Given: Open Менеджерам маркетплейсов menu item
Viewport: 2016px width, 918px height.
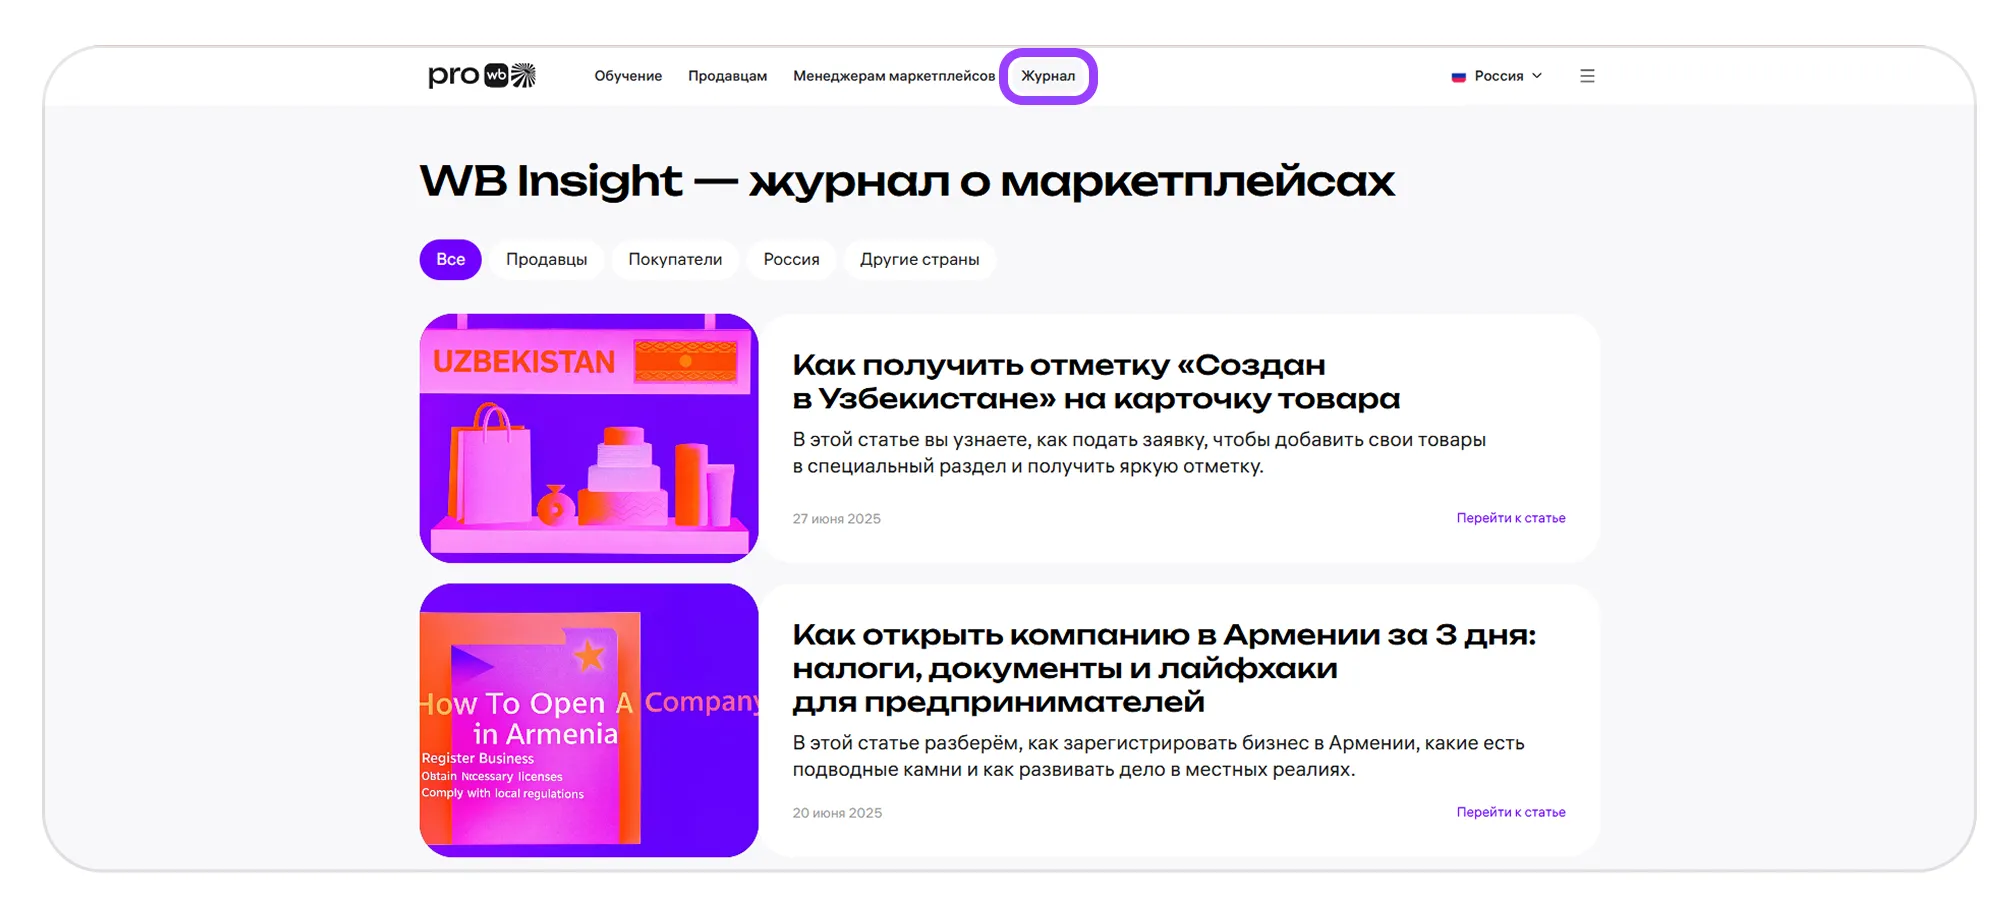Looking at the screenshot, I should [894, 76].
